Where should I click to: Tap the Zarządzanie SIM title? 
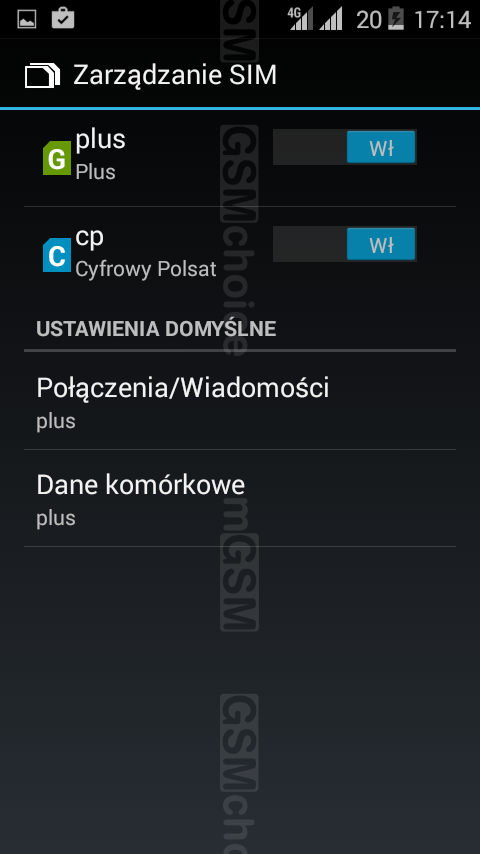click(175, 75)
